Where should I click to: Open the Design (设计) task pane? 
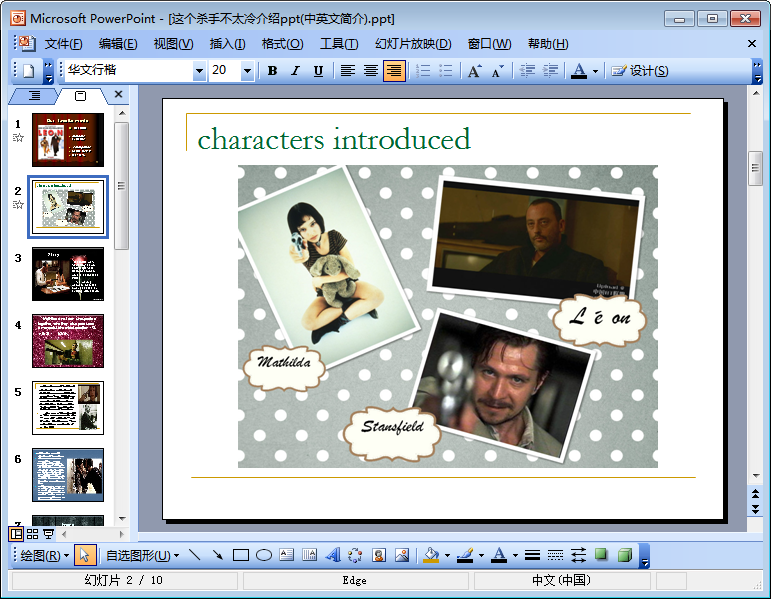[x=639, y=71]
